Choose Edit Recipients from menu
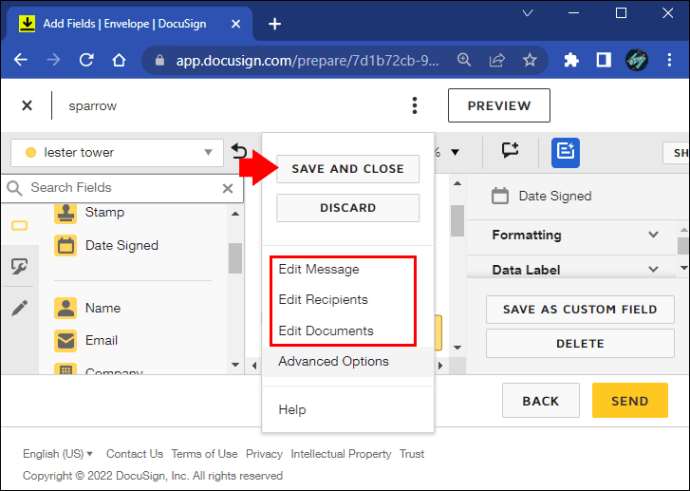 coord(323,300)
